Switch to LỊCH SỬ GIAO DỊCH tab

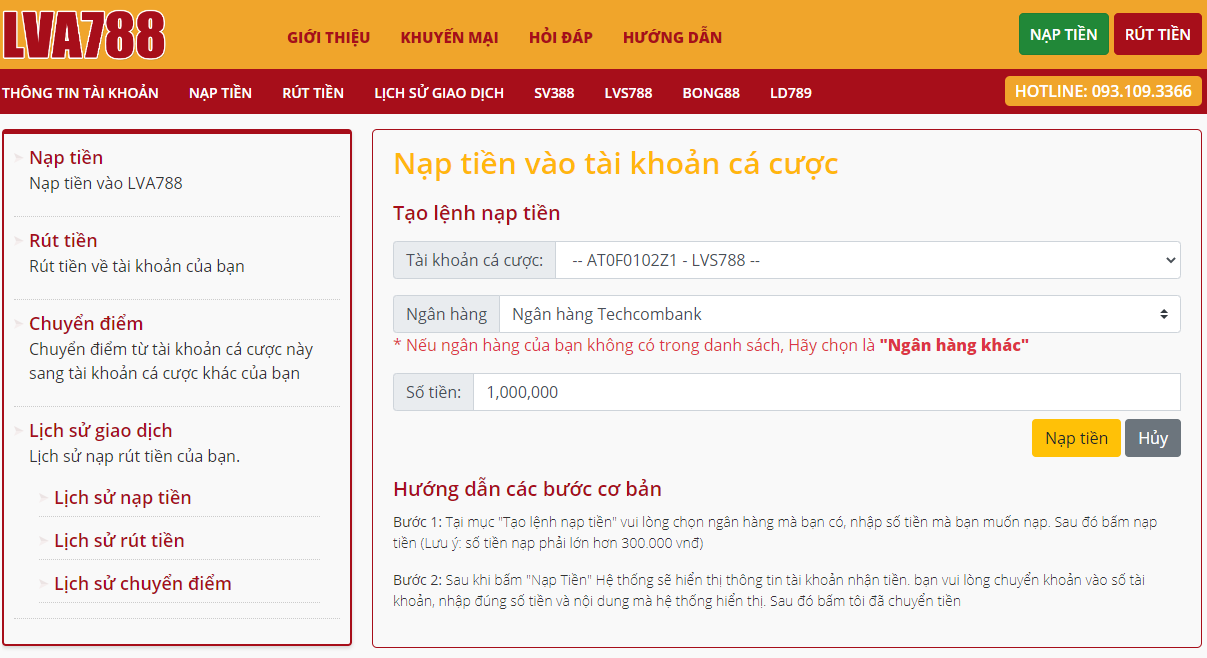(439, 93)
